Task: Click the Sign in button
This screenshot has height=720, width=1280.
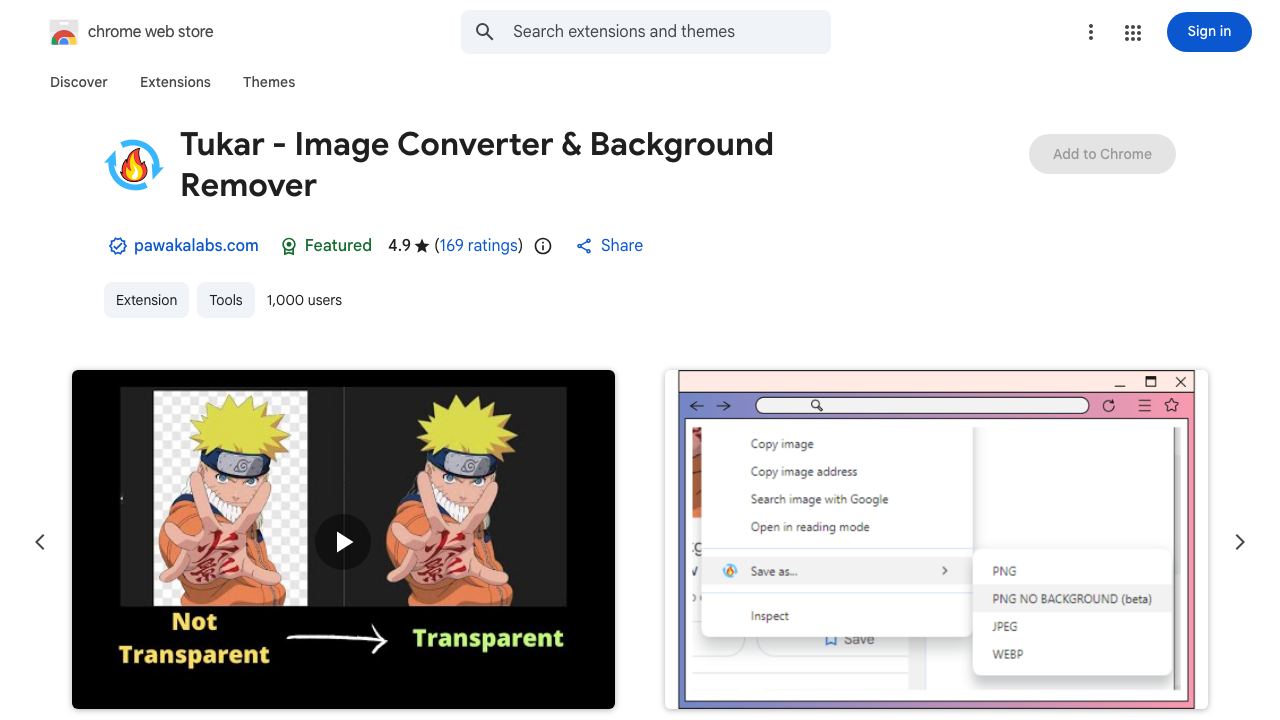Action: 1209,32
